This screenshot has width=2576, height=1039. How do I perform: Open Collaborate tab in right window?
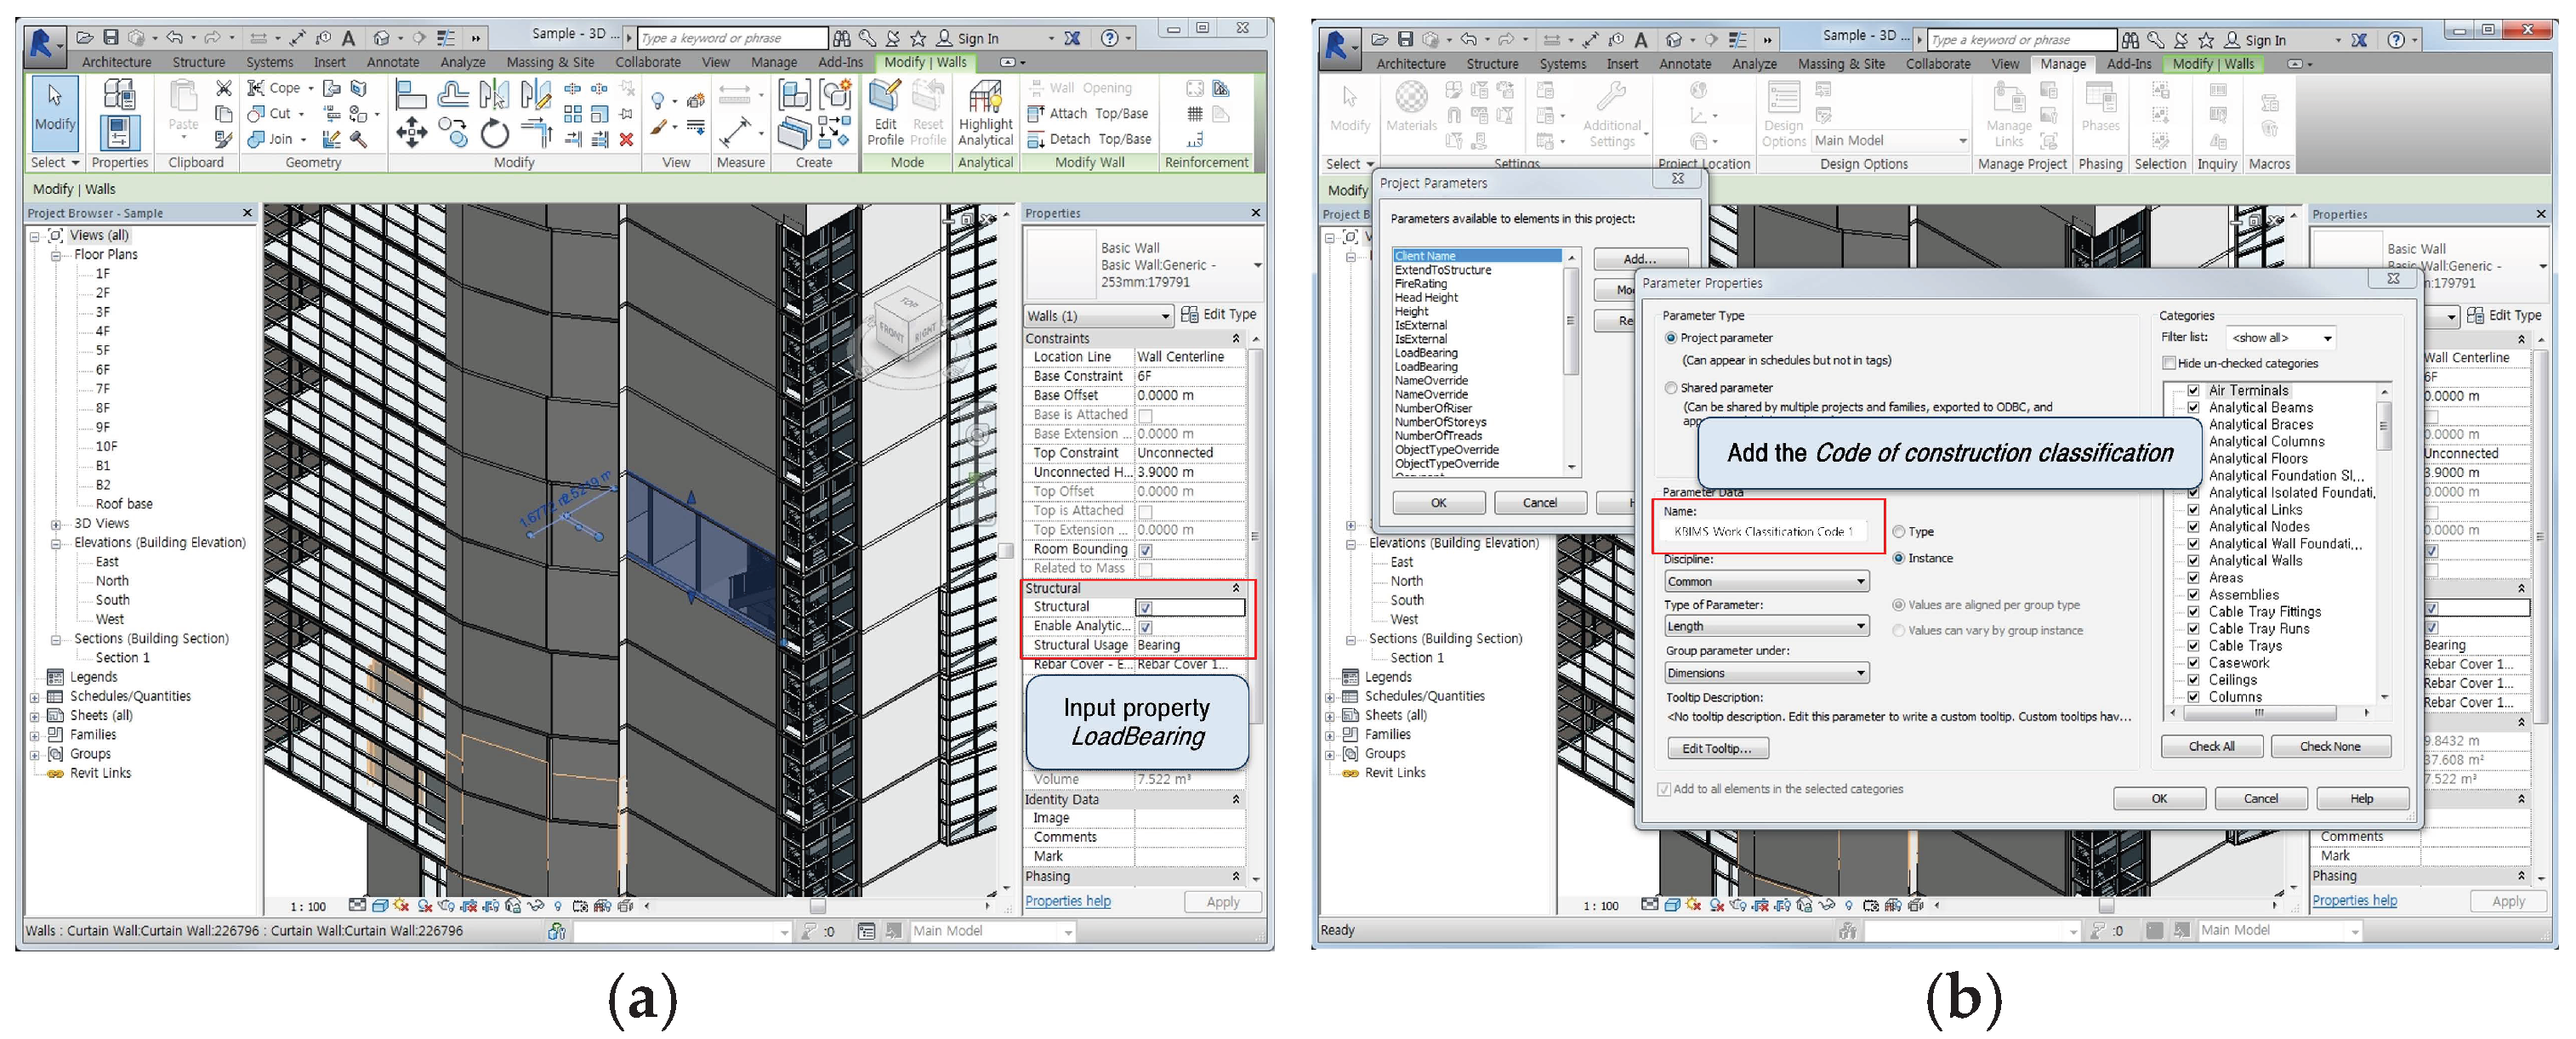pos(1938,64)
